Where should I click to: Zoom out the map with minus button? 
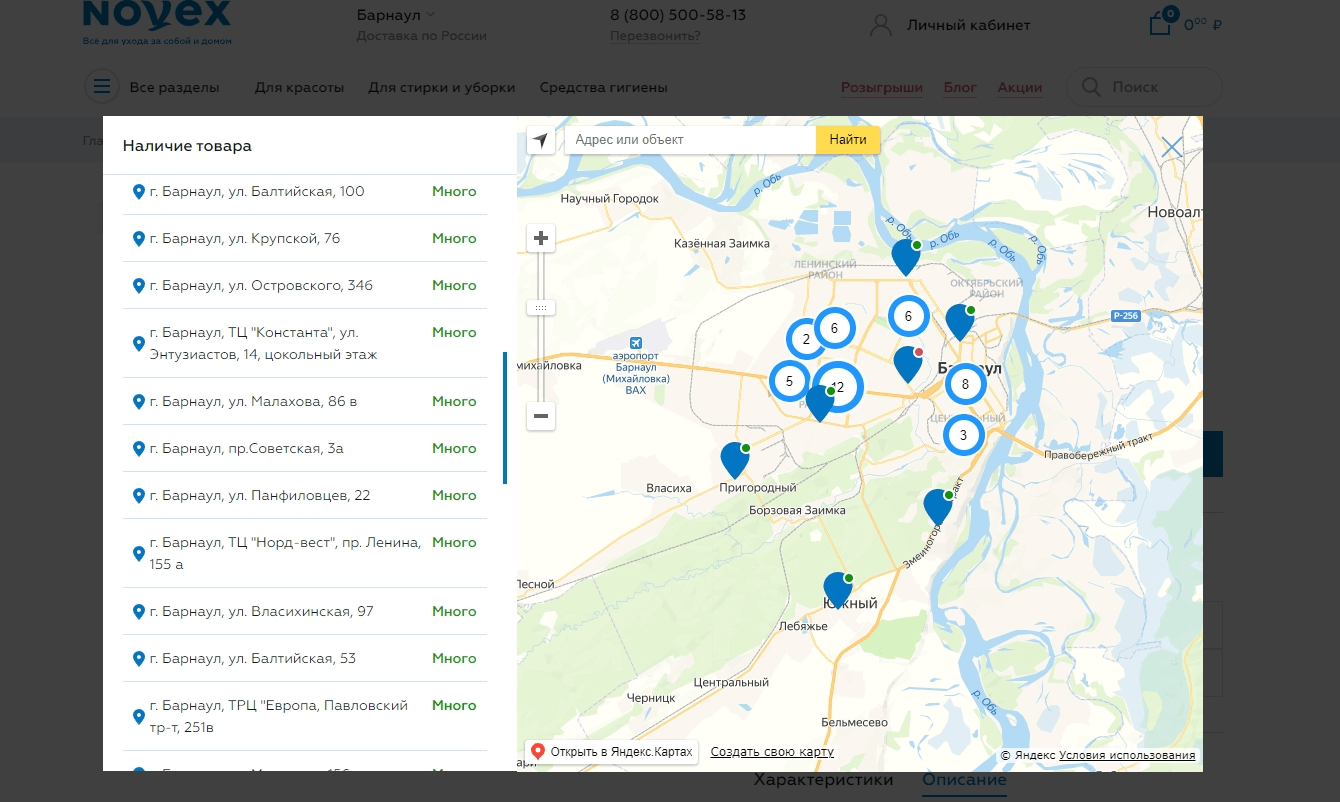point(541,416)
